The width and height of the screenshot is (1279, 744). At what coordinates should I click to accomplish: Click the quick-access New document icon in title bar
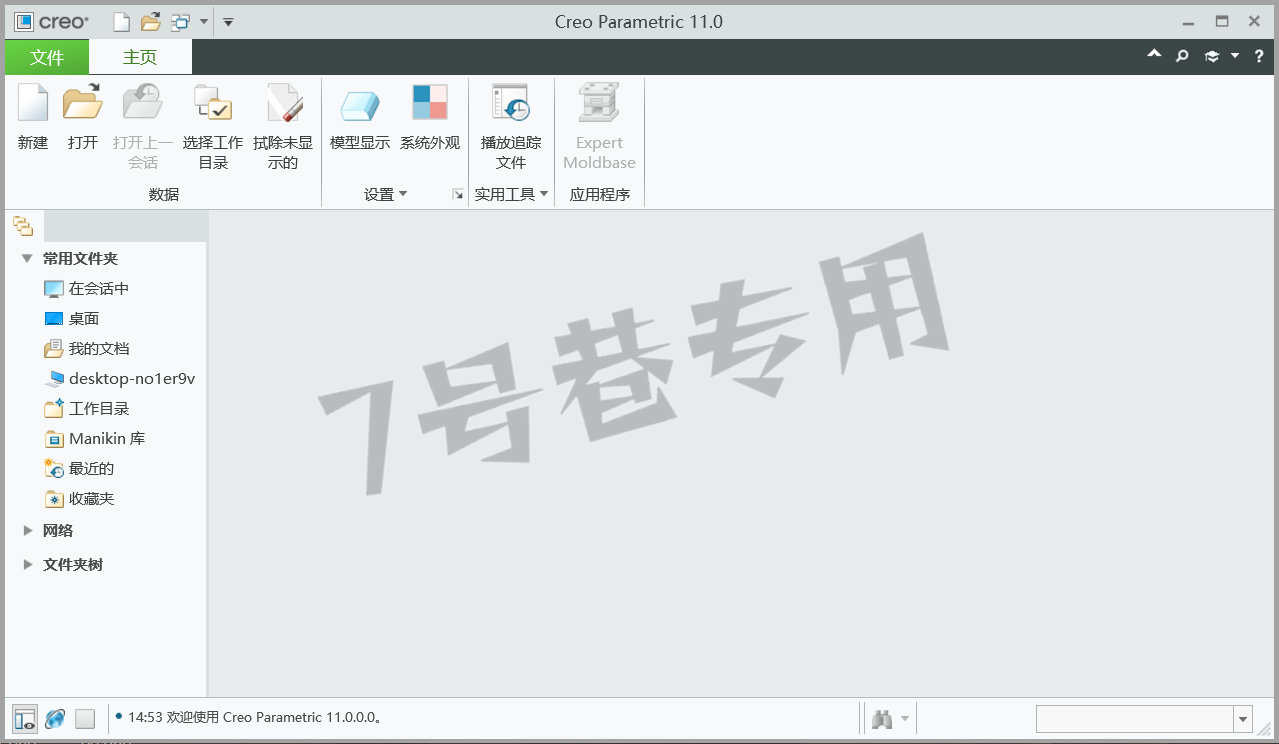[x=121, y=22]
